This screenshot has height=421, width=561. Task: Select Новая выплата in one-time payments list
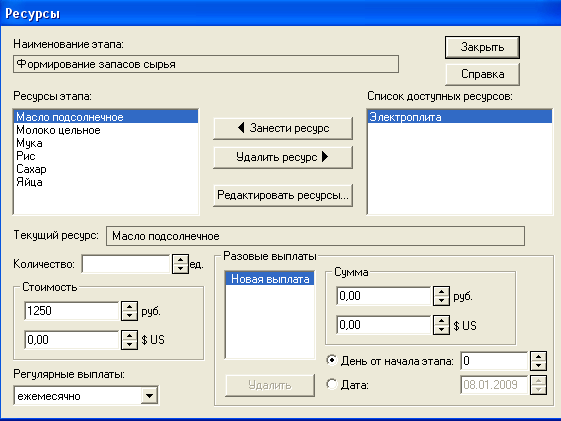[x=270, y=279]
